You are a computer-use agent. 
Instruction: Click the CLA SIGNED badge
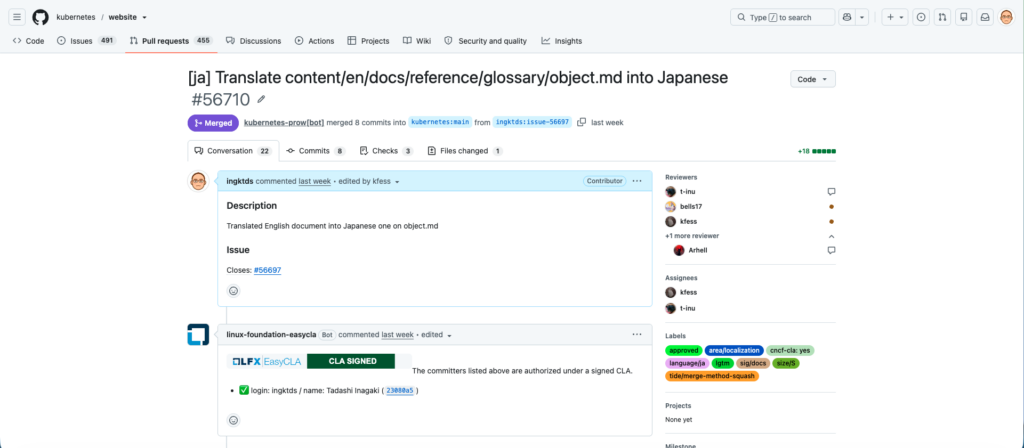(351, 361)
